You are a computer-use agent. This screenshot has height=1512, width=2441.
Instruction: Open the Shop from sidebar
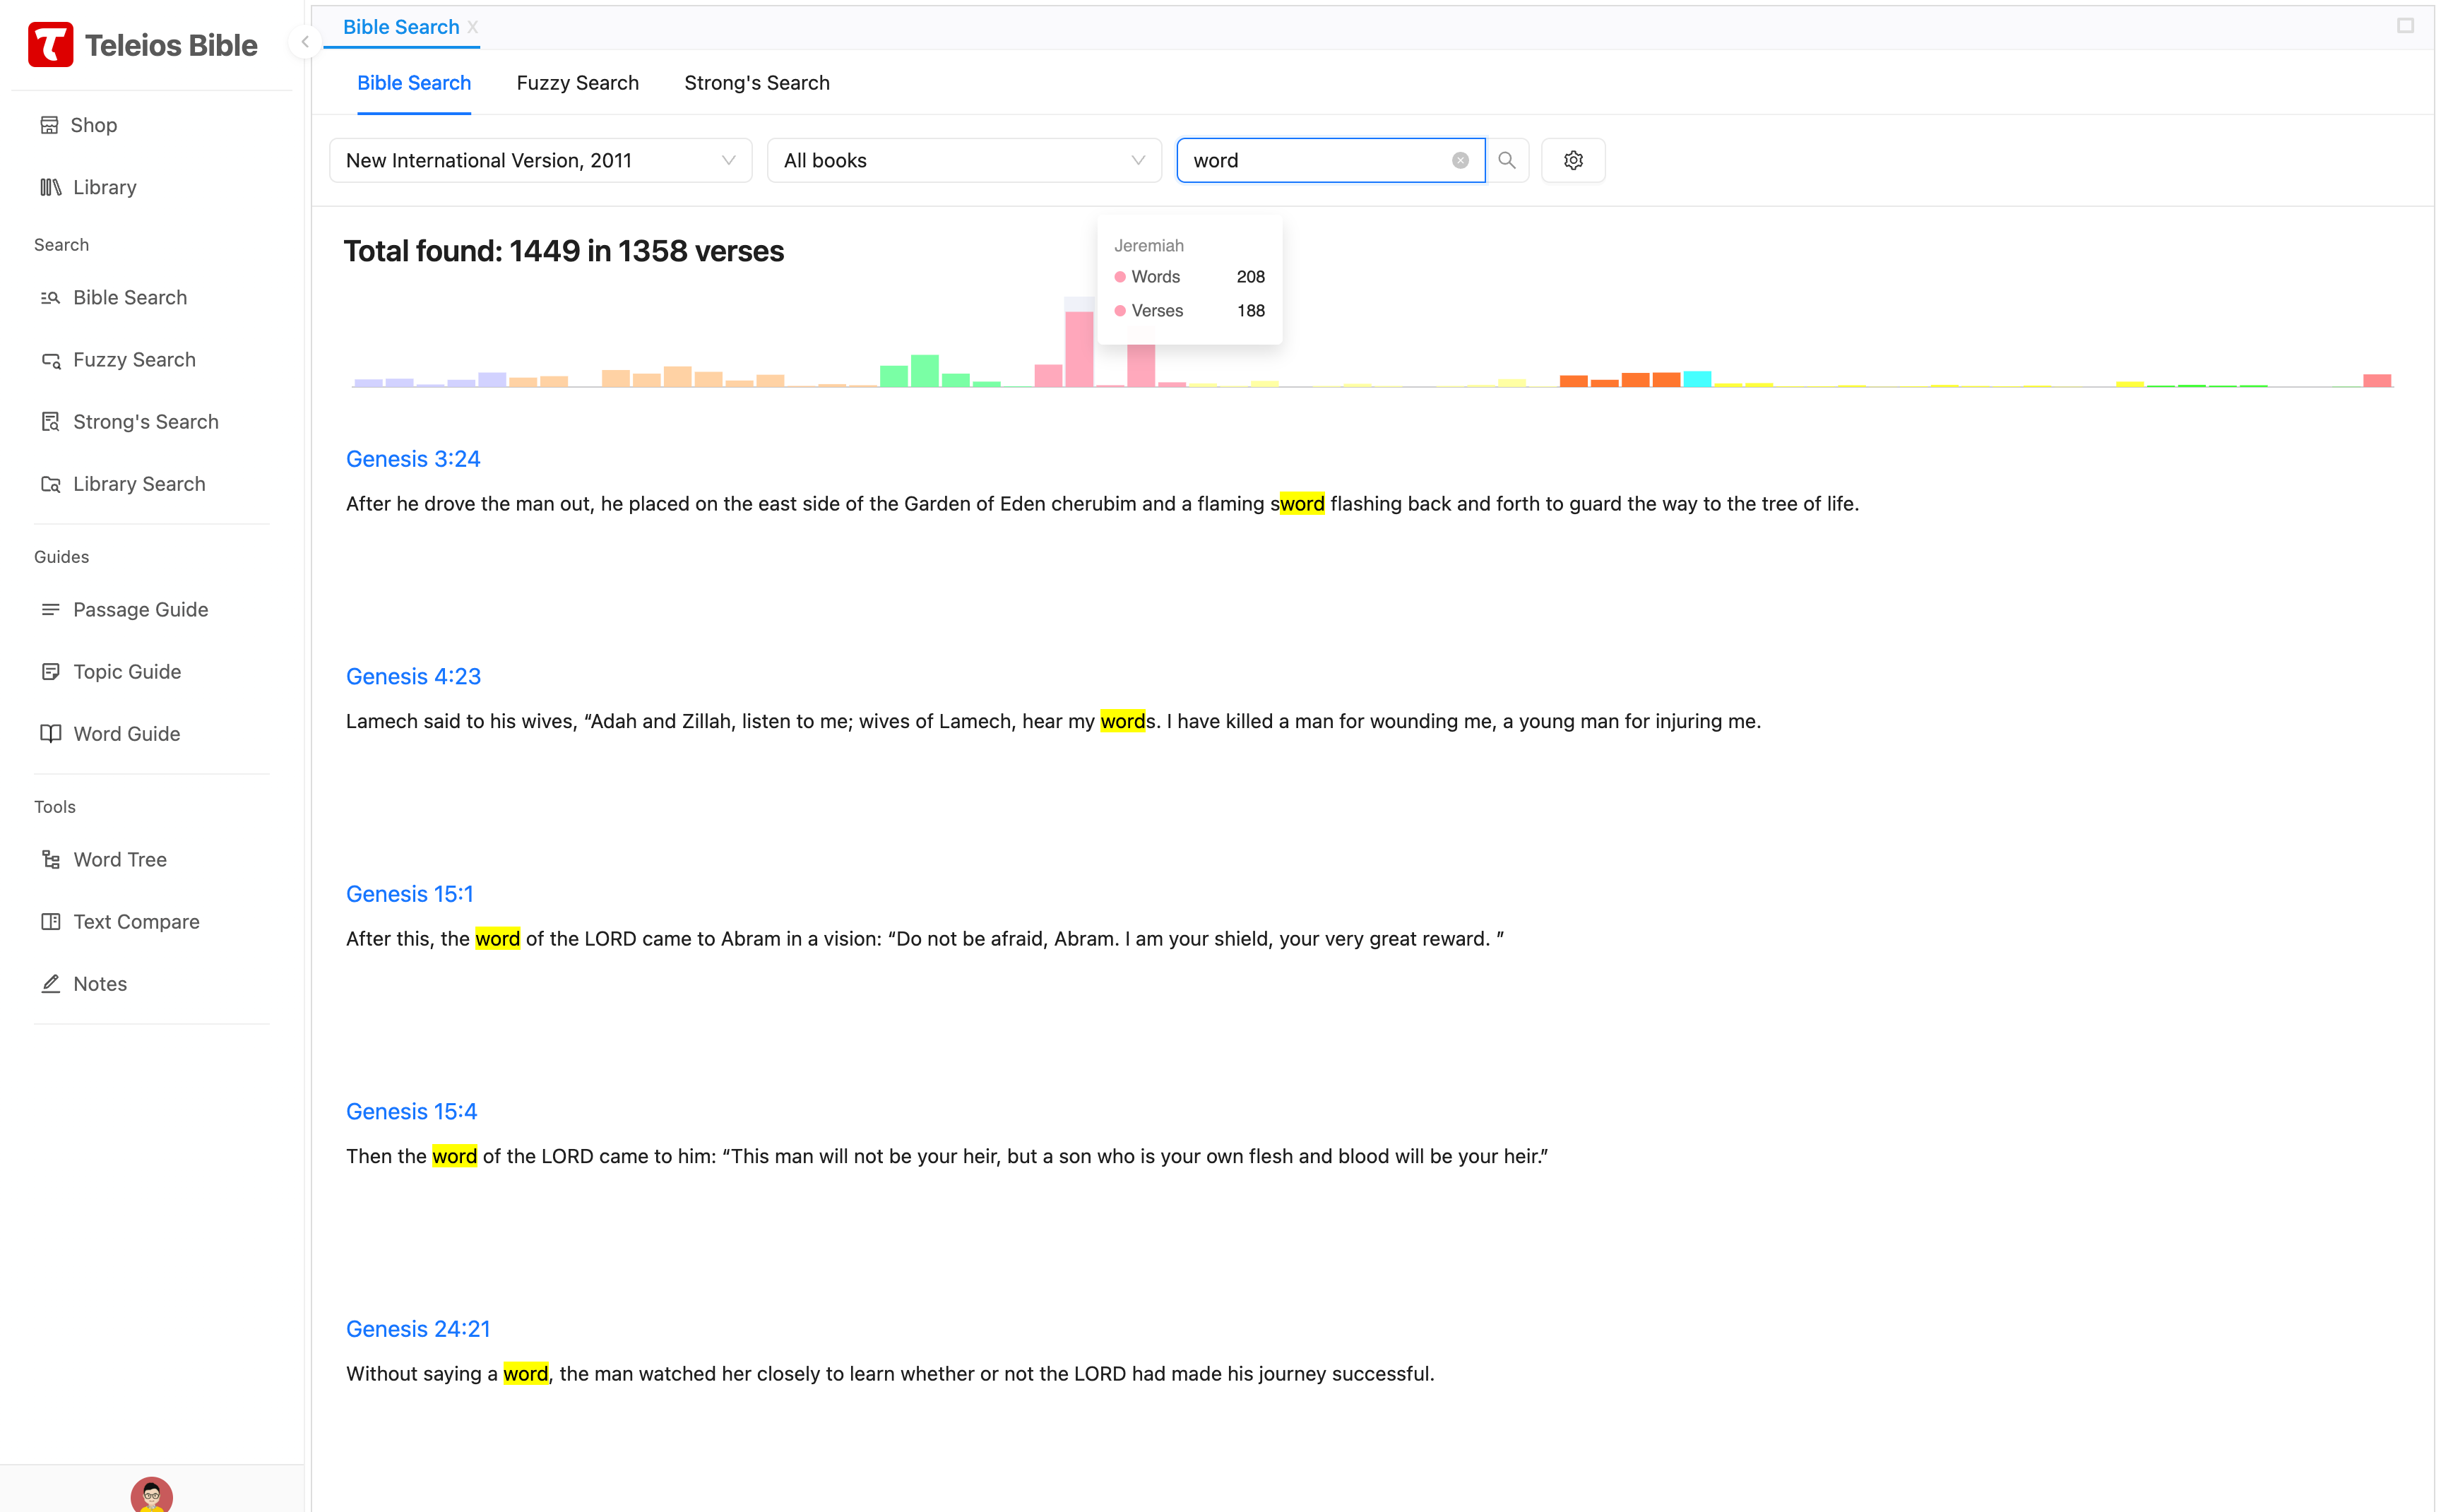[92, 125]
